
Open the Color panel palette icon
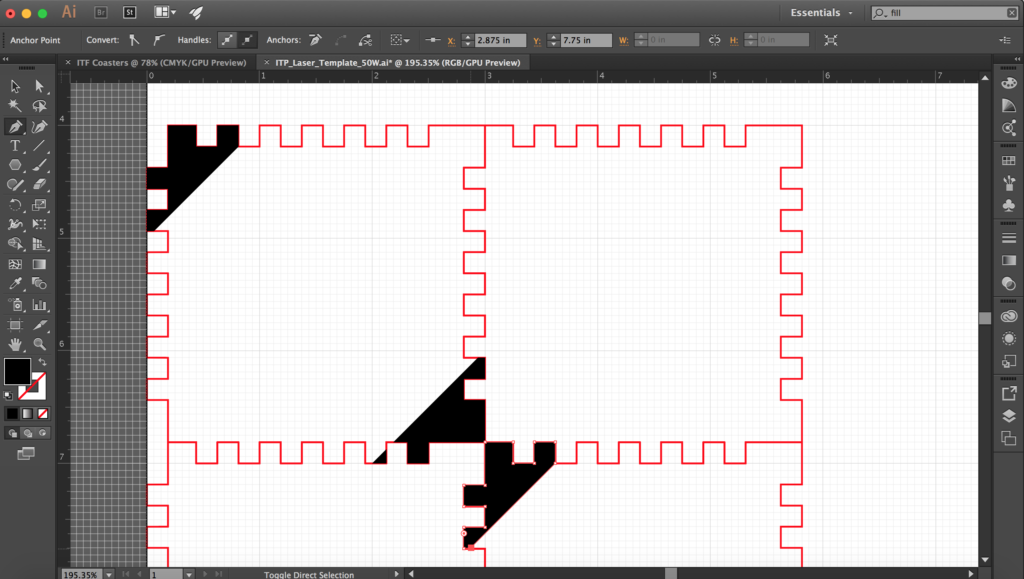point(1009,84)
